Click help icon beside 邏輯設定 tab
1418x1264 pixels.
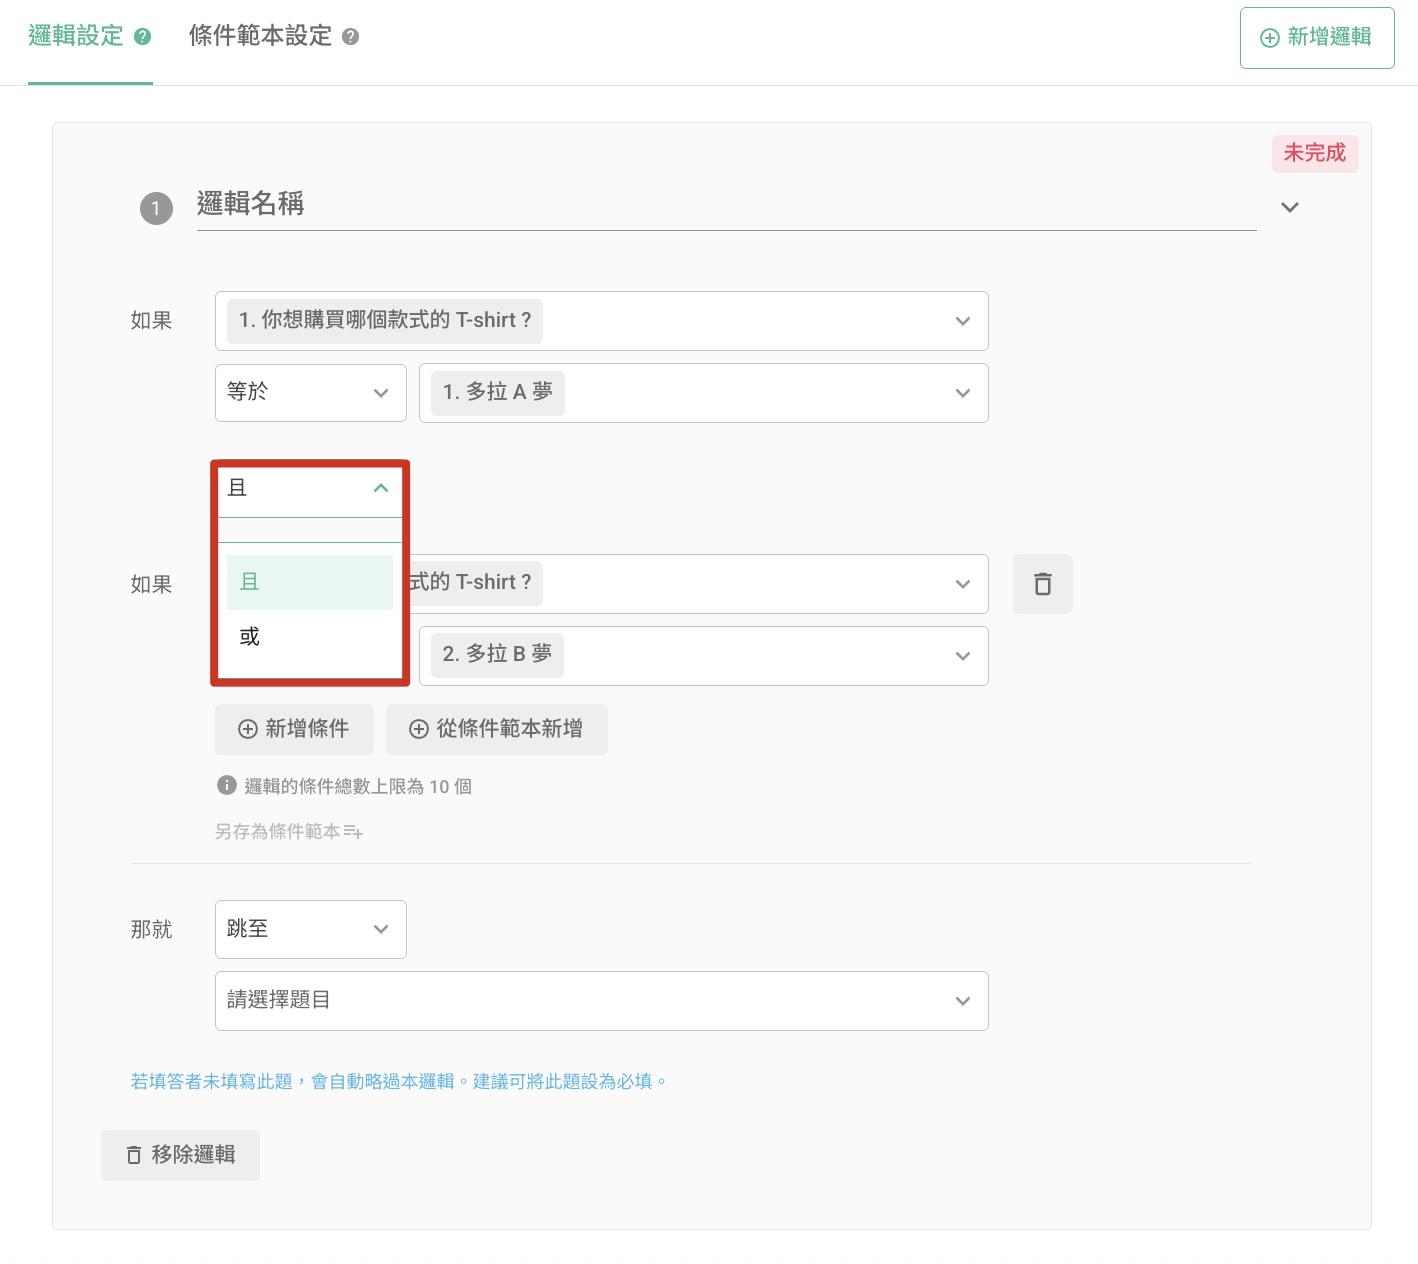tap(142, 37)
